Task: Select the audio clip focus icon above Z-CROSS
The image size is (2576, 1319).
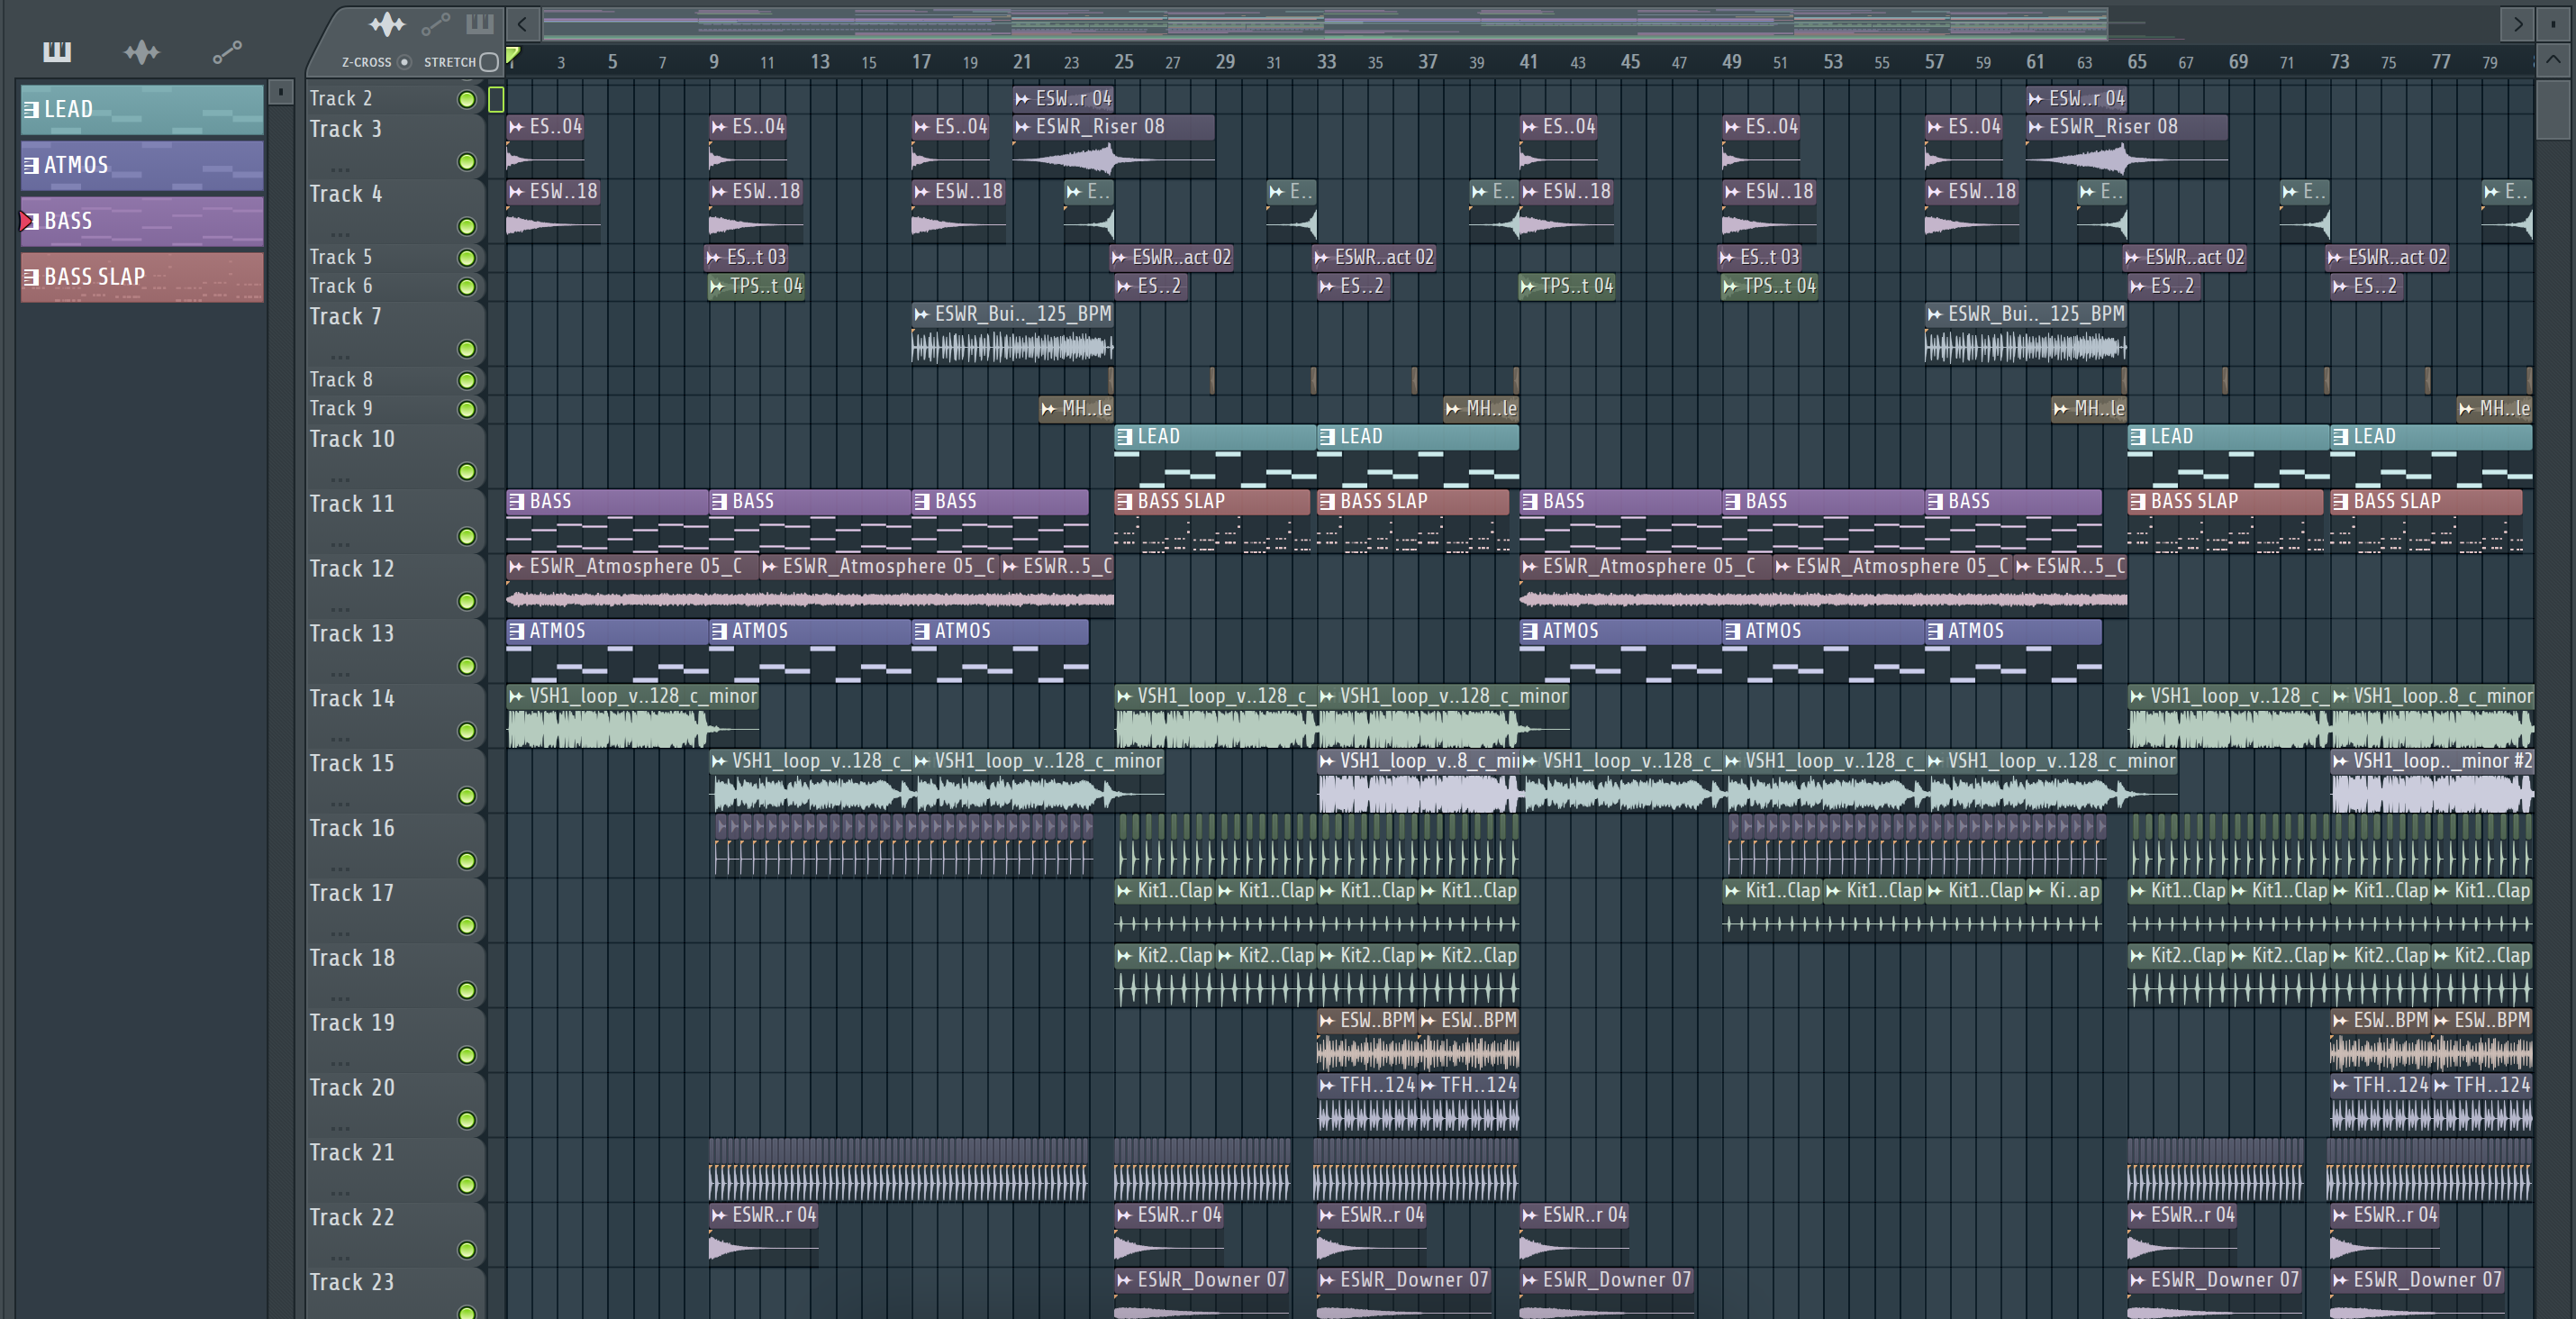Action: click(x=387, y=24)
